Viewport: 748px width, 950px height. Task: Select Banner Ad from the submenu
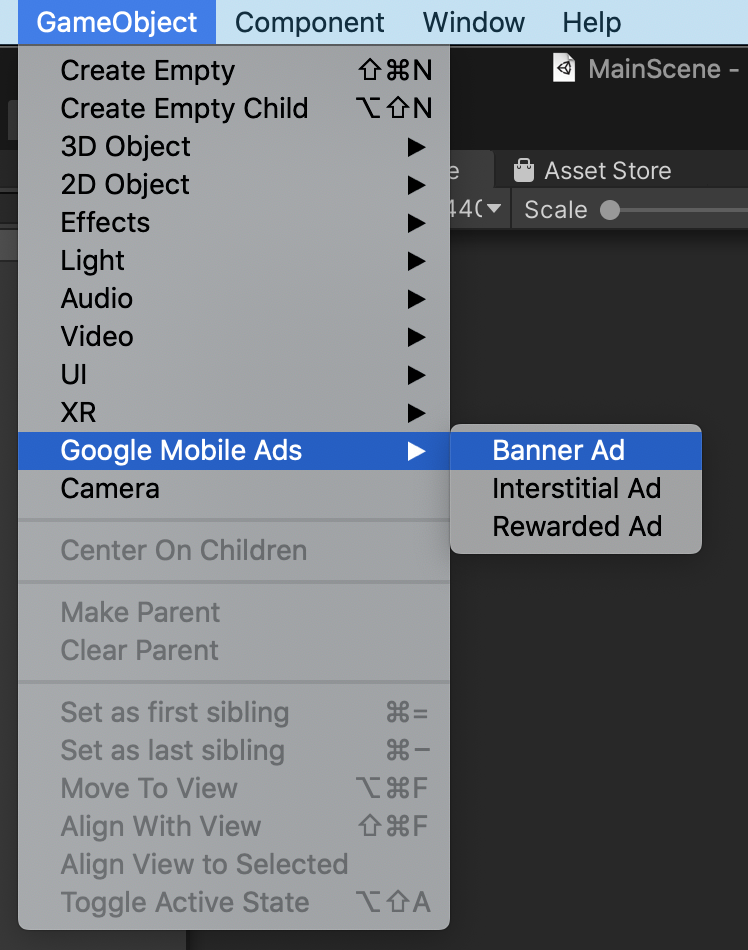[x=558, y=450]
